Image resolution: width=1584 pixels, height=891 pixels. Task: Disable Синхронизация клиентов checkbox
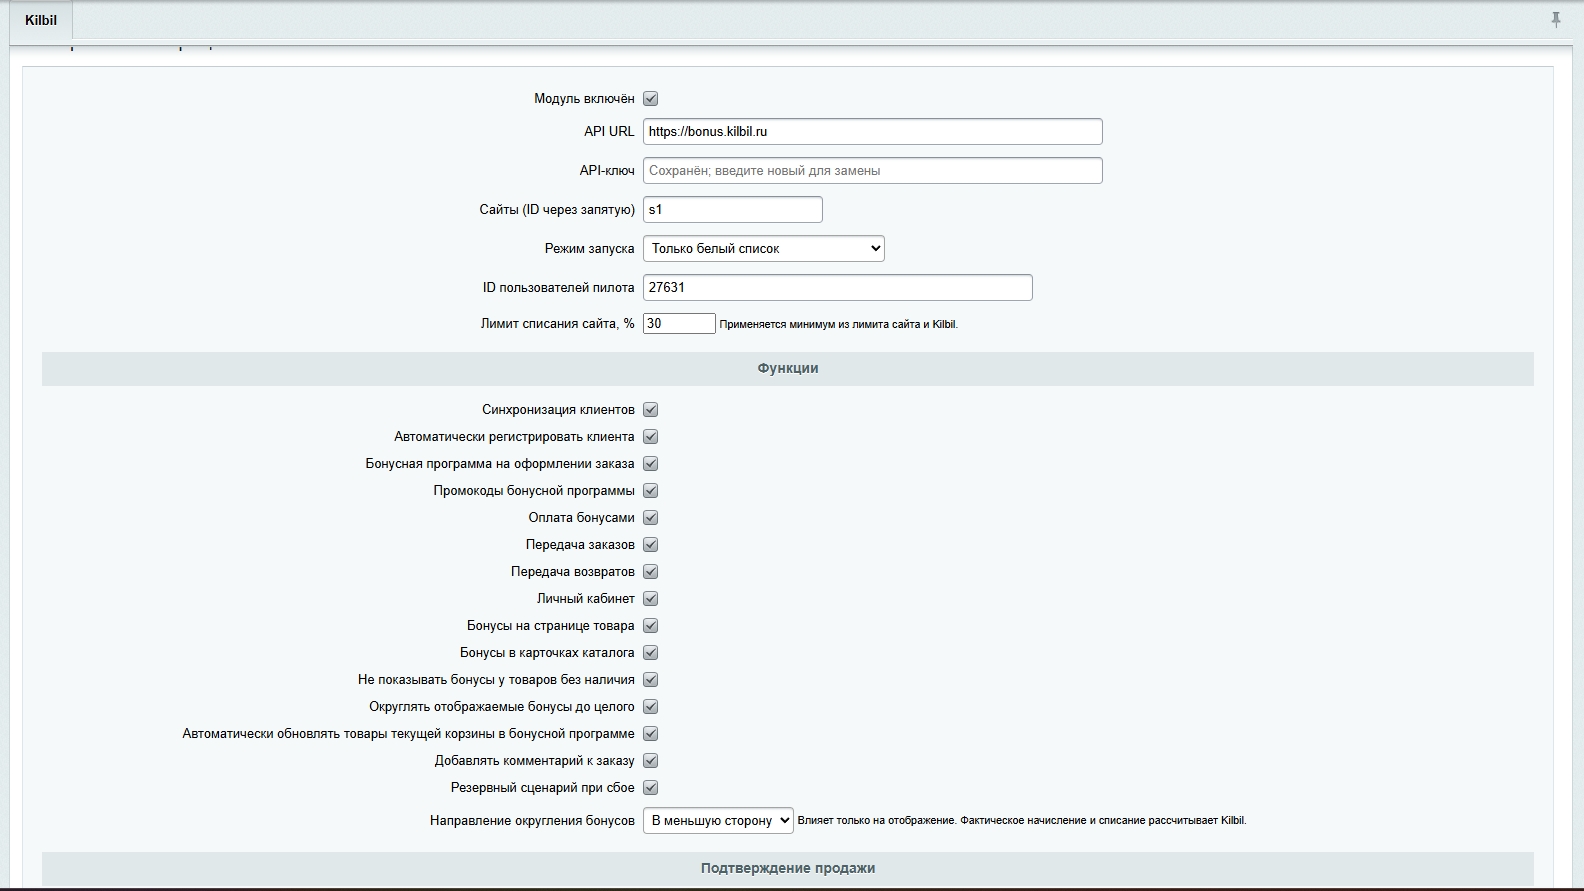pos(650,410)
